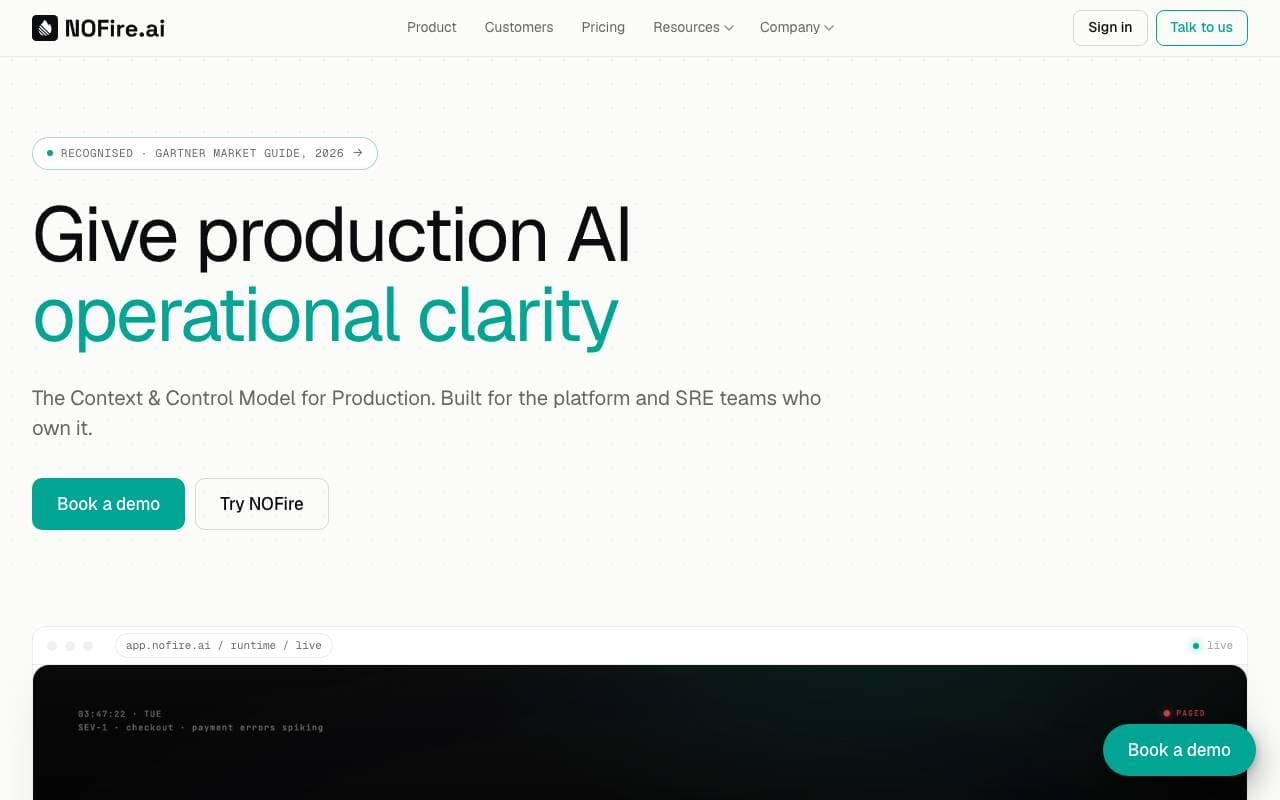This screenshot has height=800, width=1280.
Task: Click the app.nofire.ai / runtime / live address pill
Action: pyautogui.click(x=224, y=645)
